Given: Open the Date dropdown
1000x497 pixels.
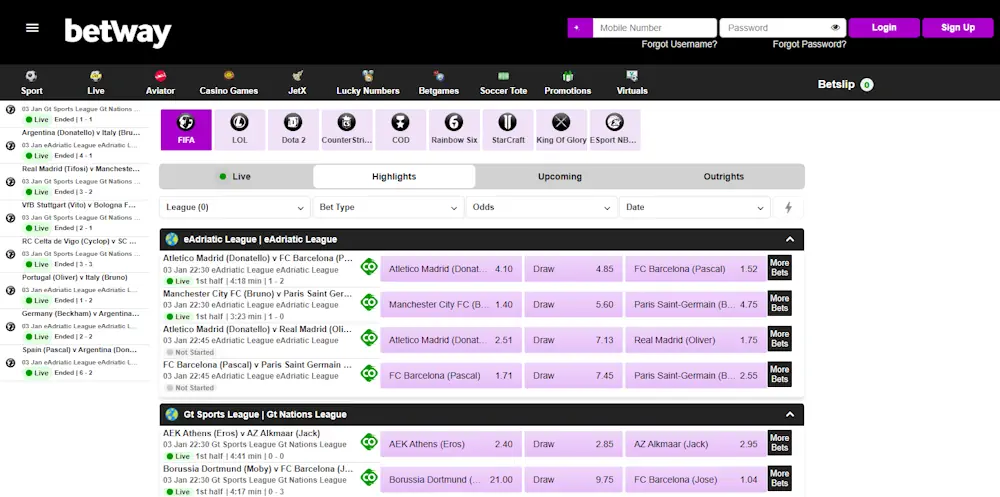Looking at the screenshot, I should tap(695, 207).
